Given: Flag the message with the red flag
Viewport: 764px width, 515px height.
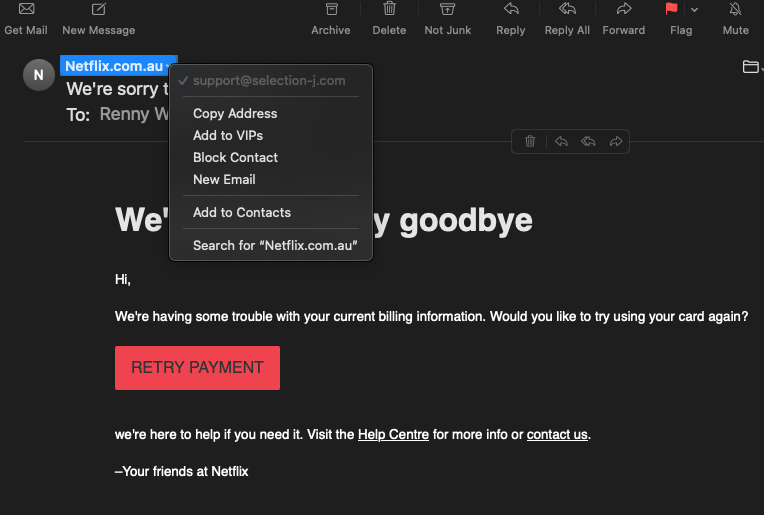Looking at the screenshot, I should (x=672, y=10).
